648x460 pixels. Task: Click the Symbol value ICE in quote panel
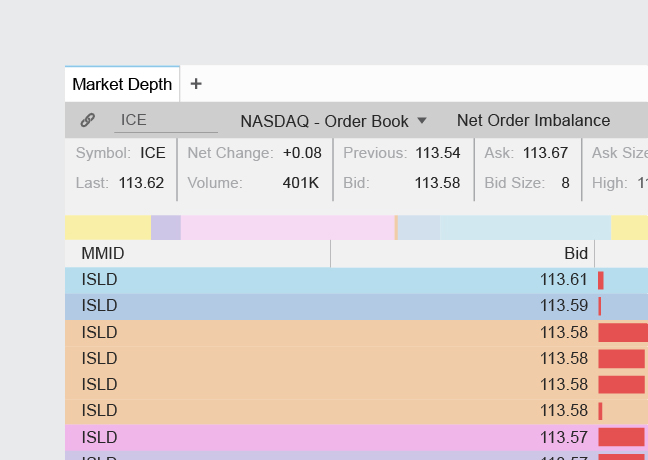tap(152, 153)
